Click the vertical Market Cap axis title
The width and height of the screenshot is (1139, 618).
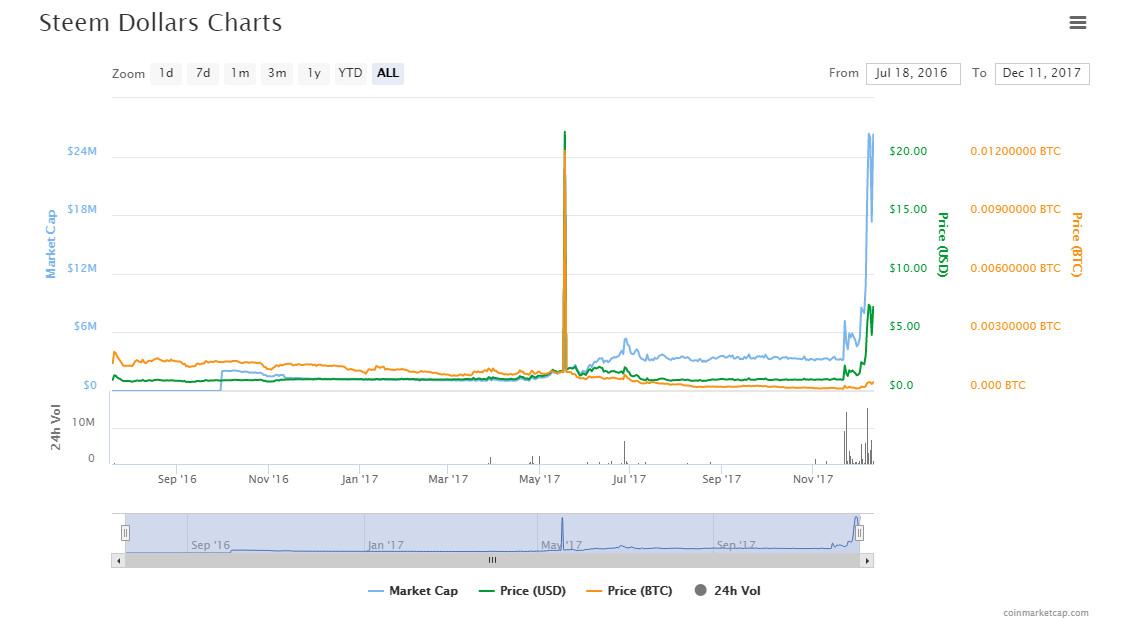[51, 244]
